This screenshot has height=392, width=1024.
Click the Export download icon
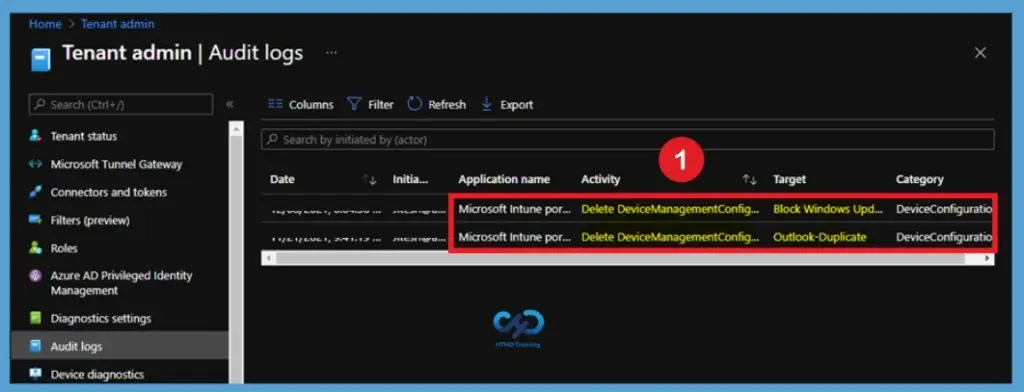point(487,104)
